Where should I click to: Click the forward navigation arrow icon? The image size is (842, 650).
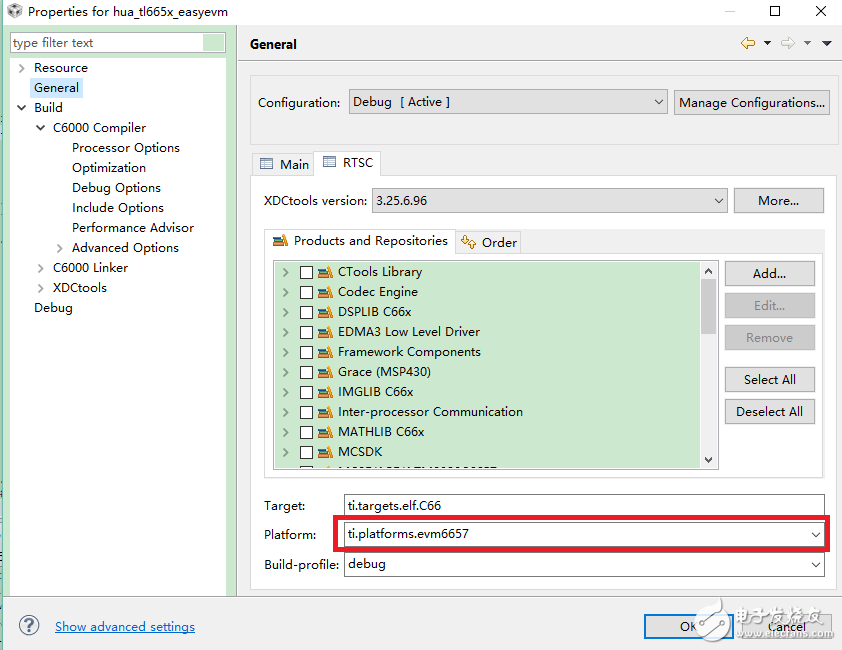[x=788, y=43]
